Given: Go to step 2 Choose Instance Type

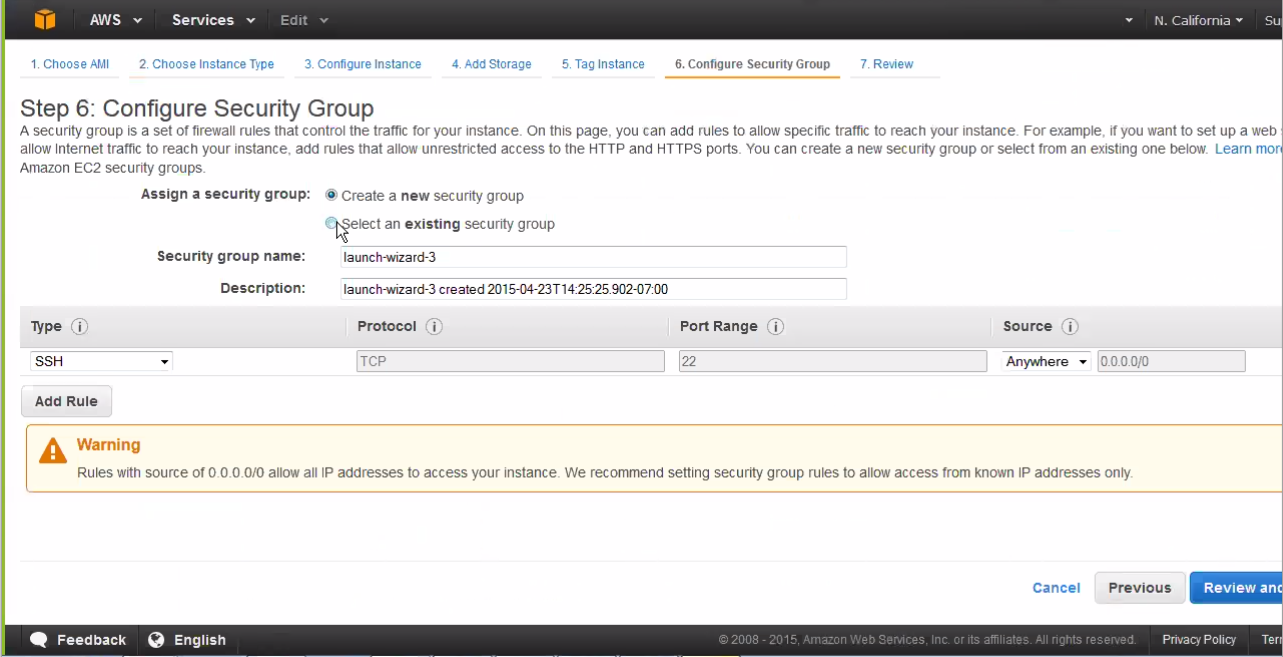Looking at the screenshot, I should click(206, 64).
